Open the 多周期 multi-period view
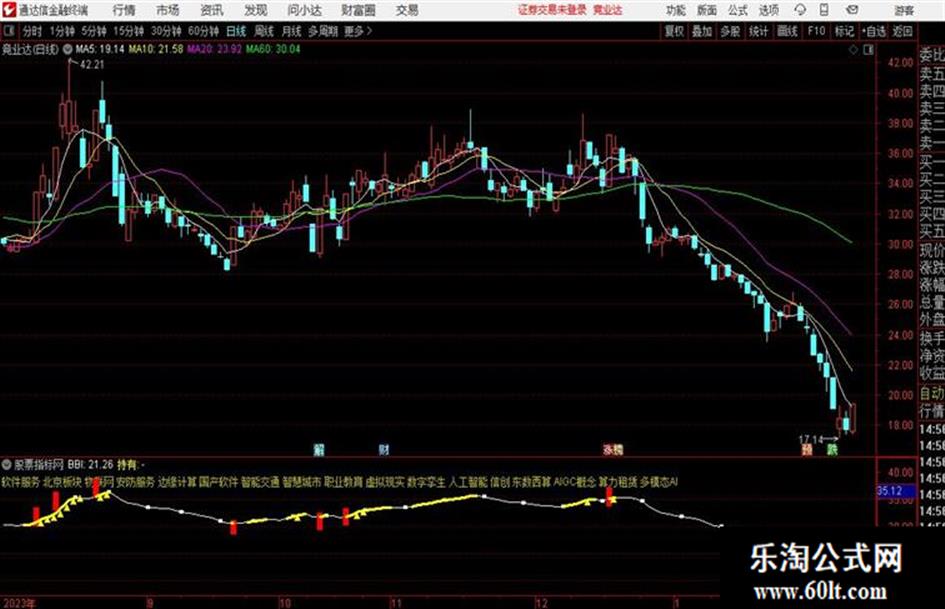Viewport: 945px width, 609px height. point(323,31)
